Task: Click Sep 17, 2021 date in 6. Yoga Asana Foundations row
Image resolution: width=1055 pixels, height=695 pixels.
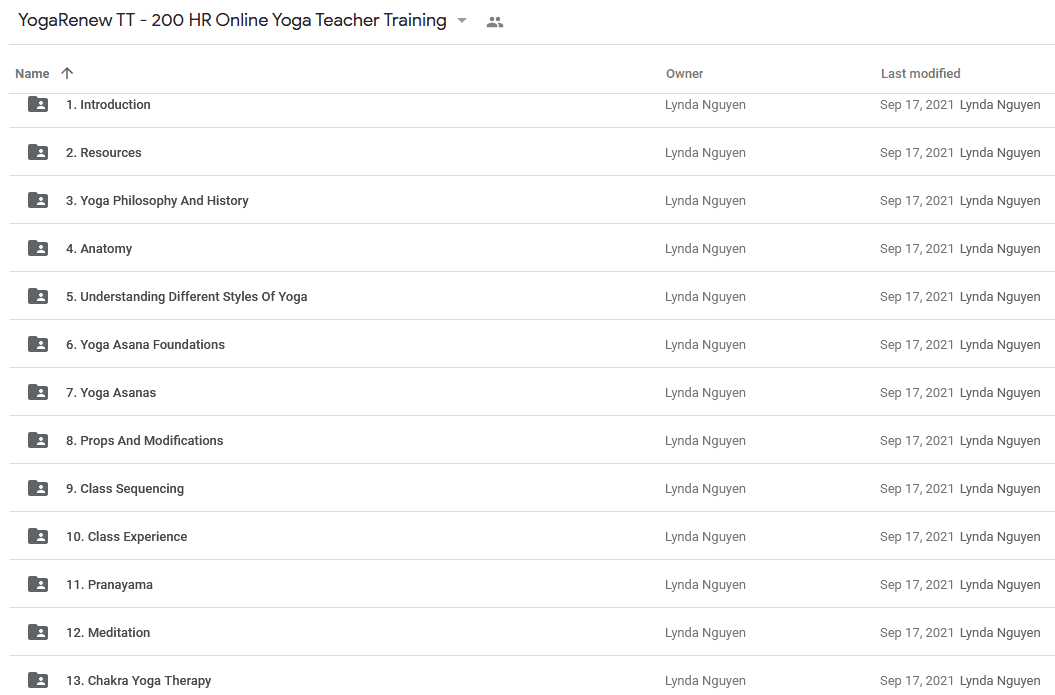Action: tap(916, 344)
